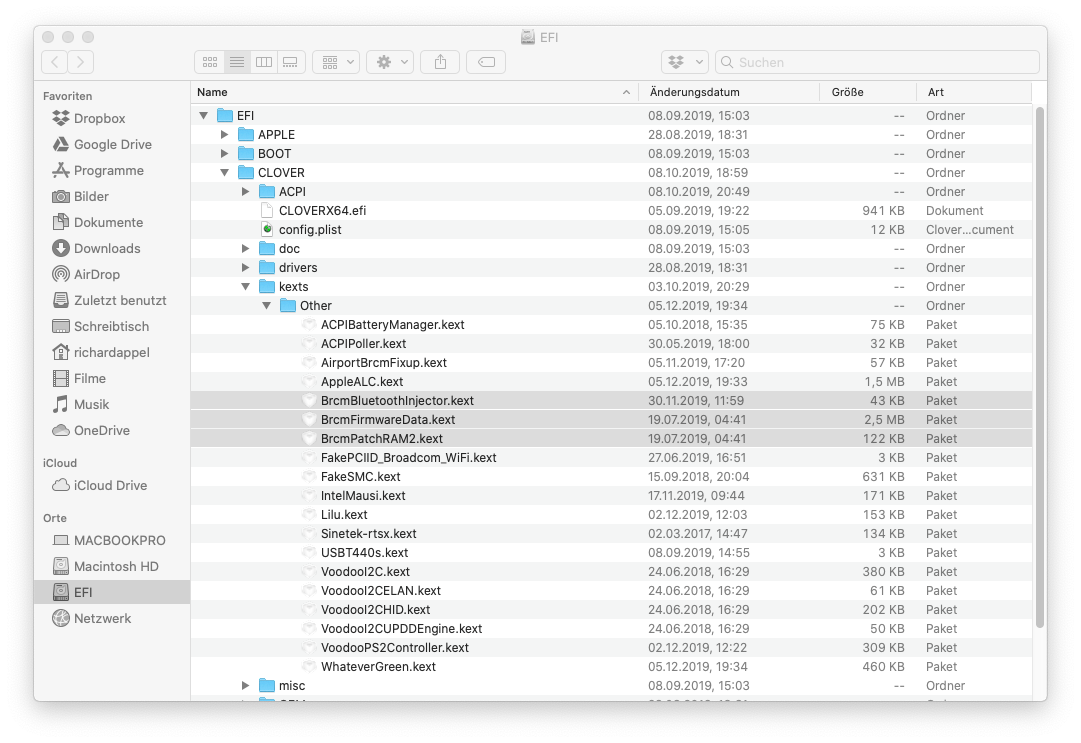The width and height of the screenshot is (1081, 743).
Task: Open the Share toolbar button
Action: pyautogui.click(x=441, y=62)
